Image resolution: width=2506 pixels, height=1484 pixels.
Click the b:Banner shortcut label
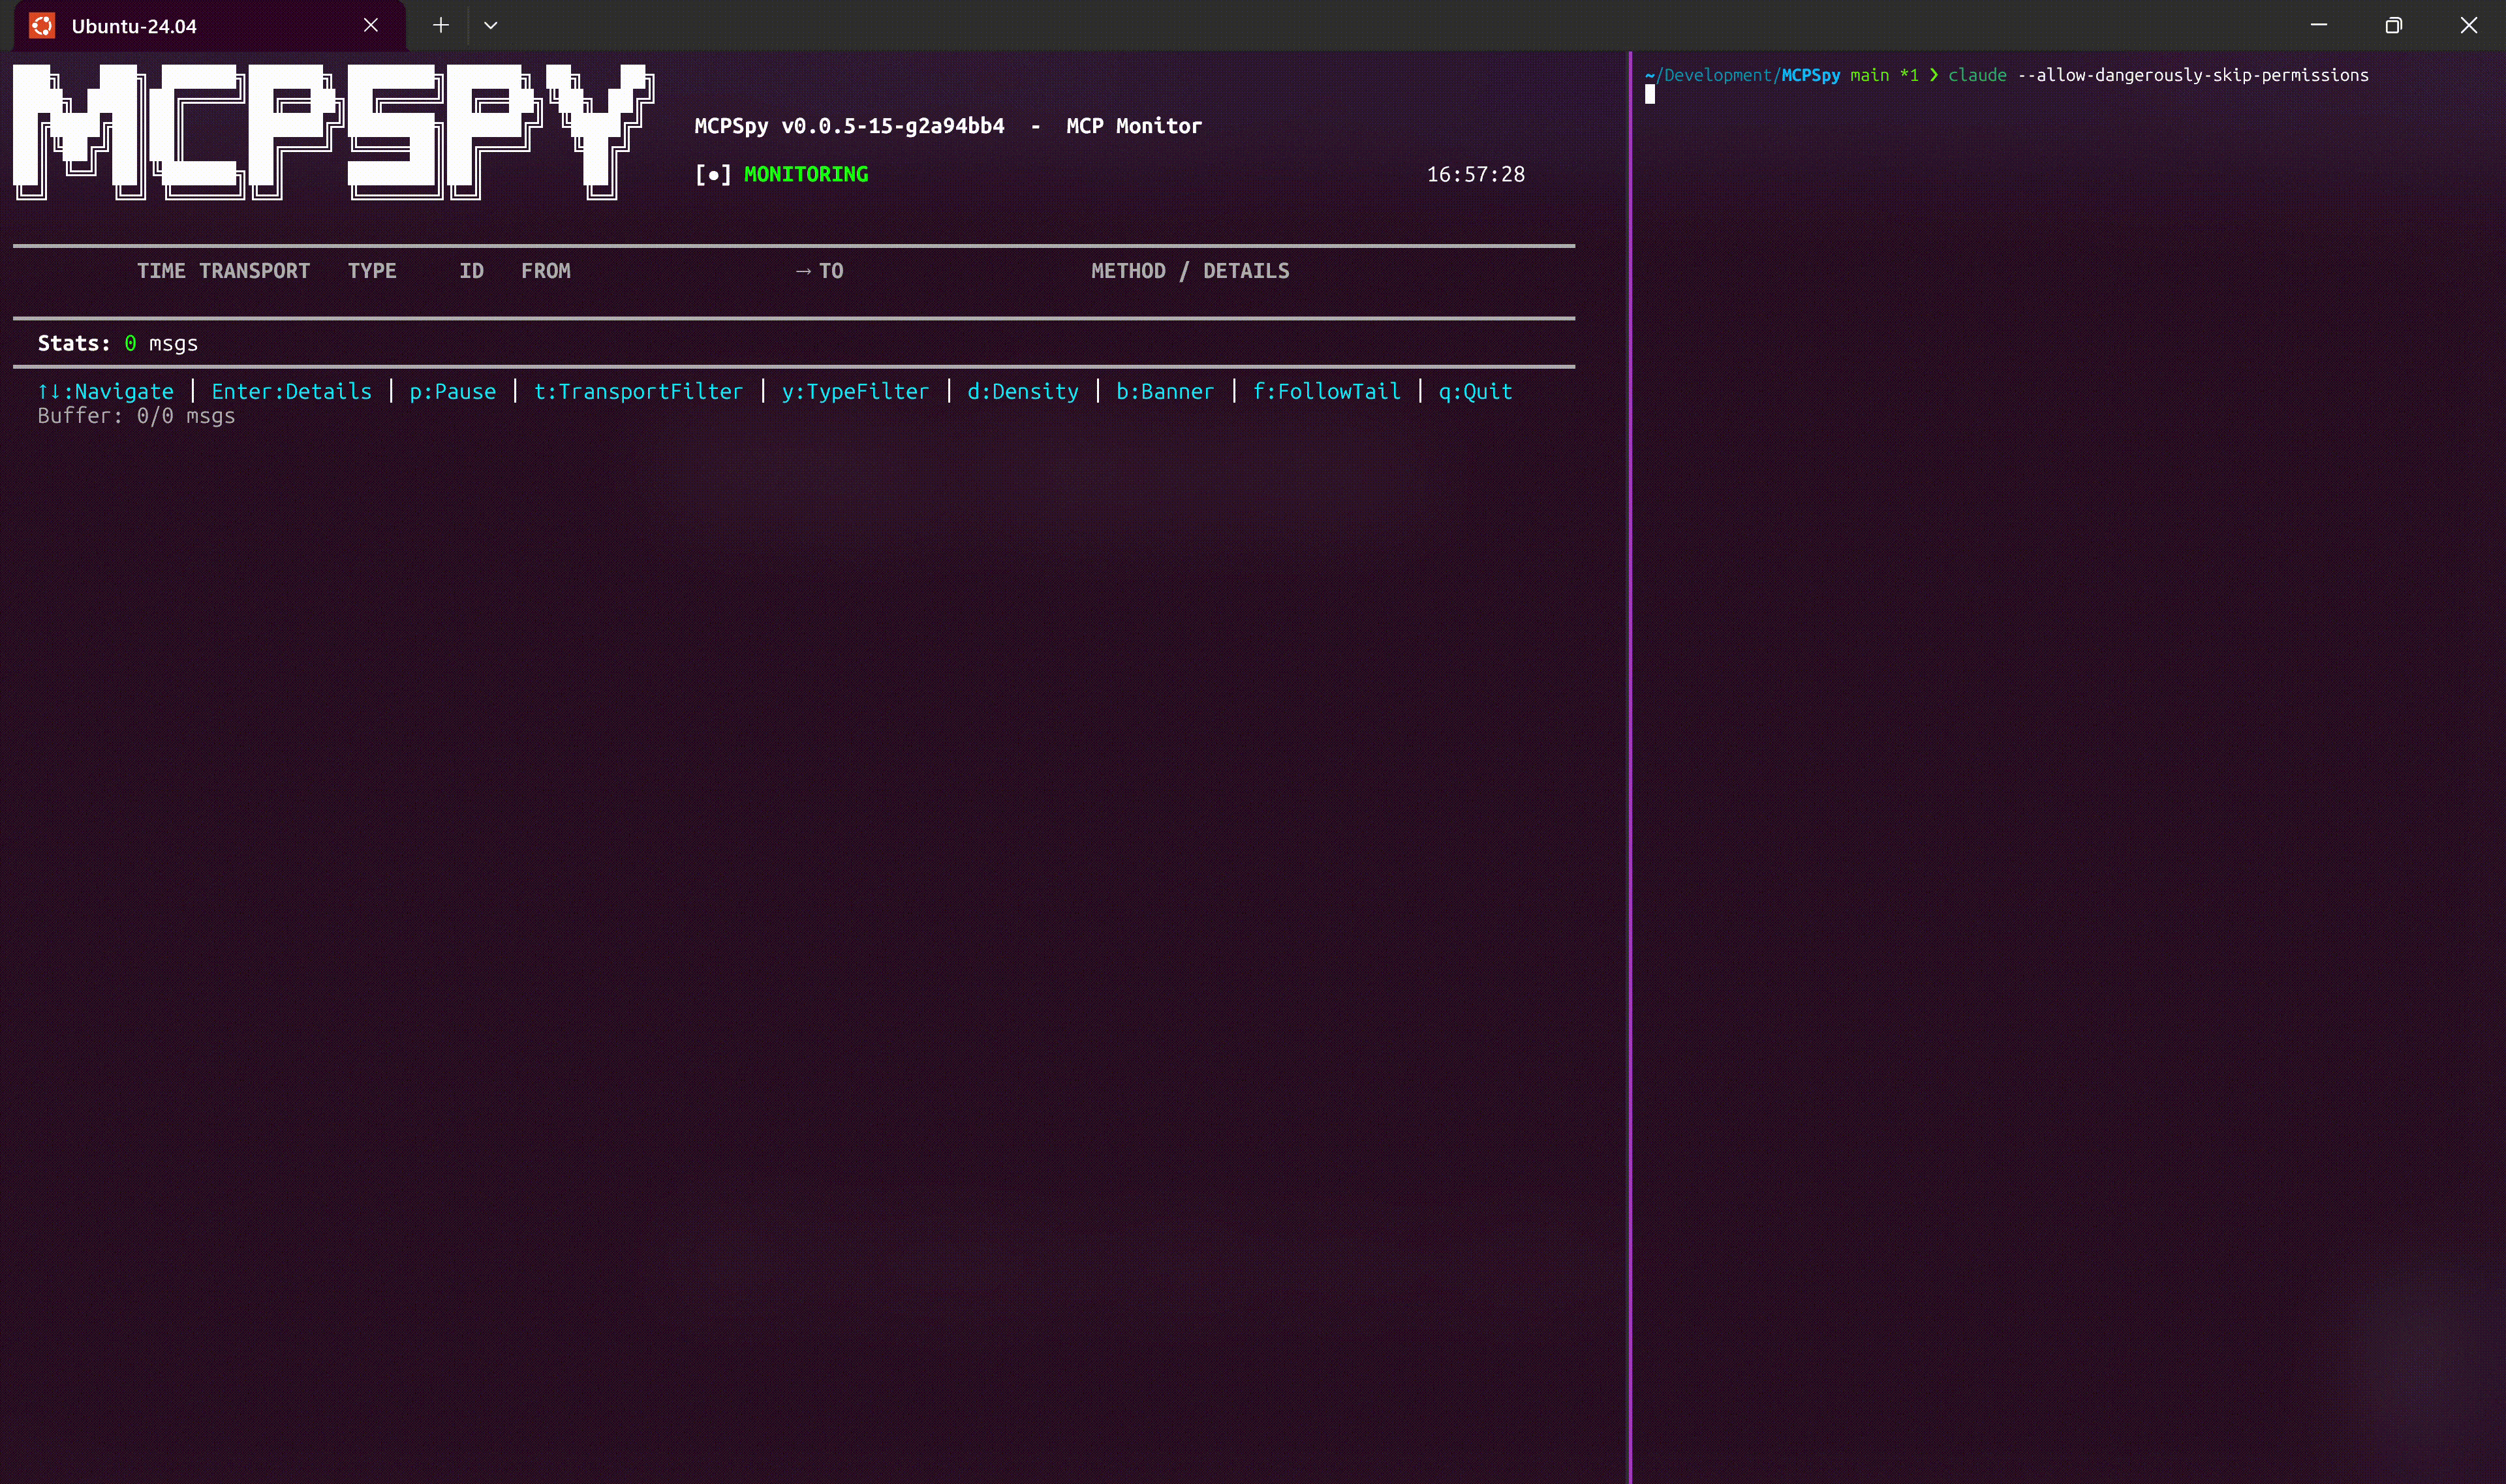[x=1165, y=392]
